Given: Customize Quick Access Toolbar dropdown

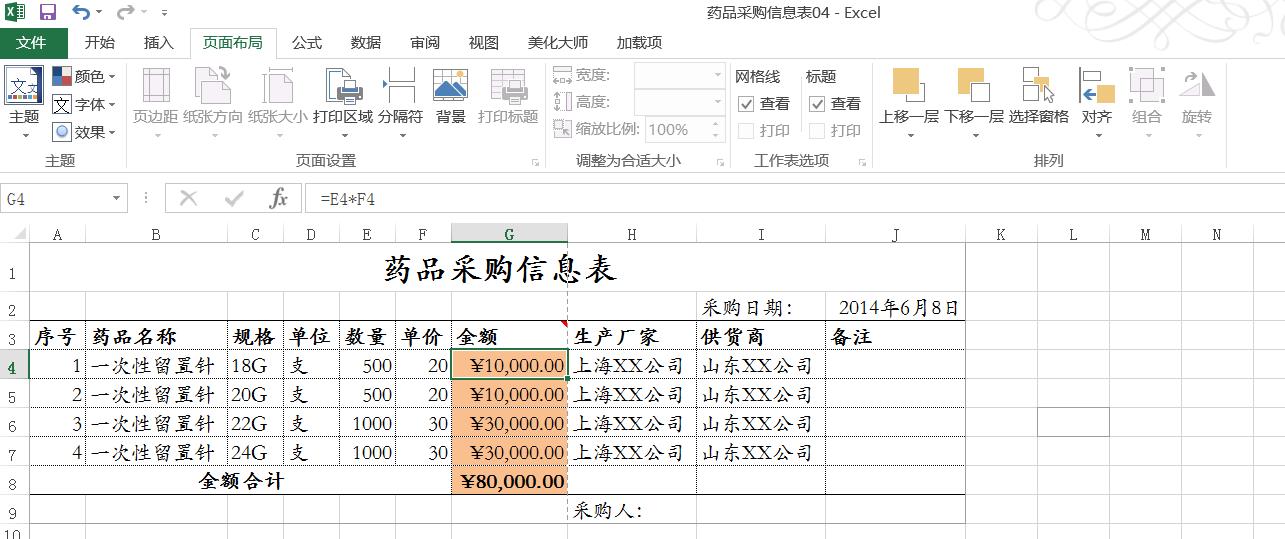Looking at the screenshot, I should [x=164, y=13].
